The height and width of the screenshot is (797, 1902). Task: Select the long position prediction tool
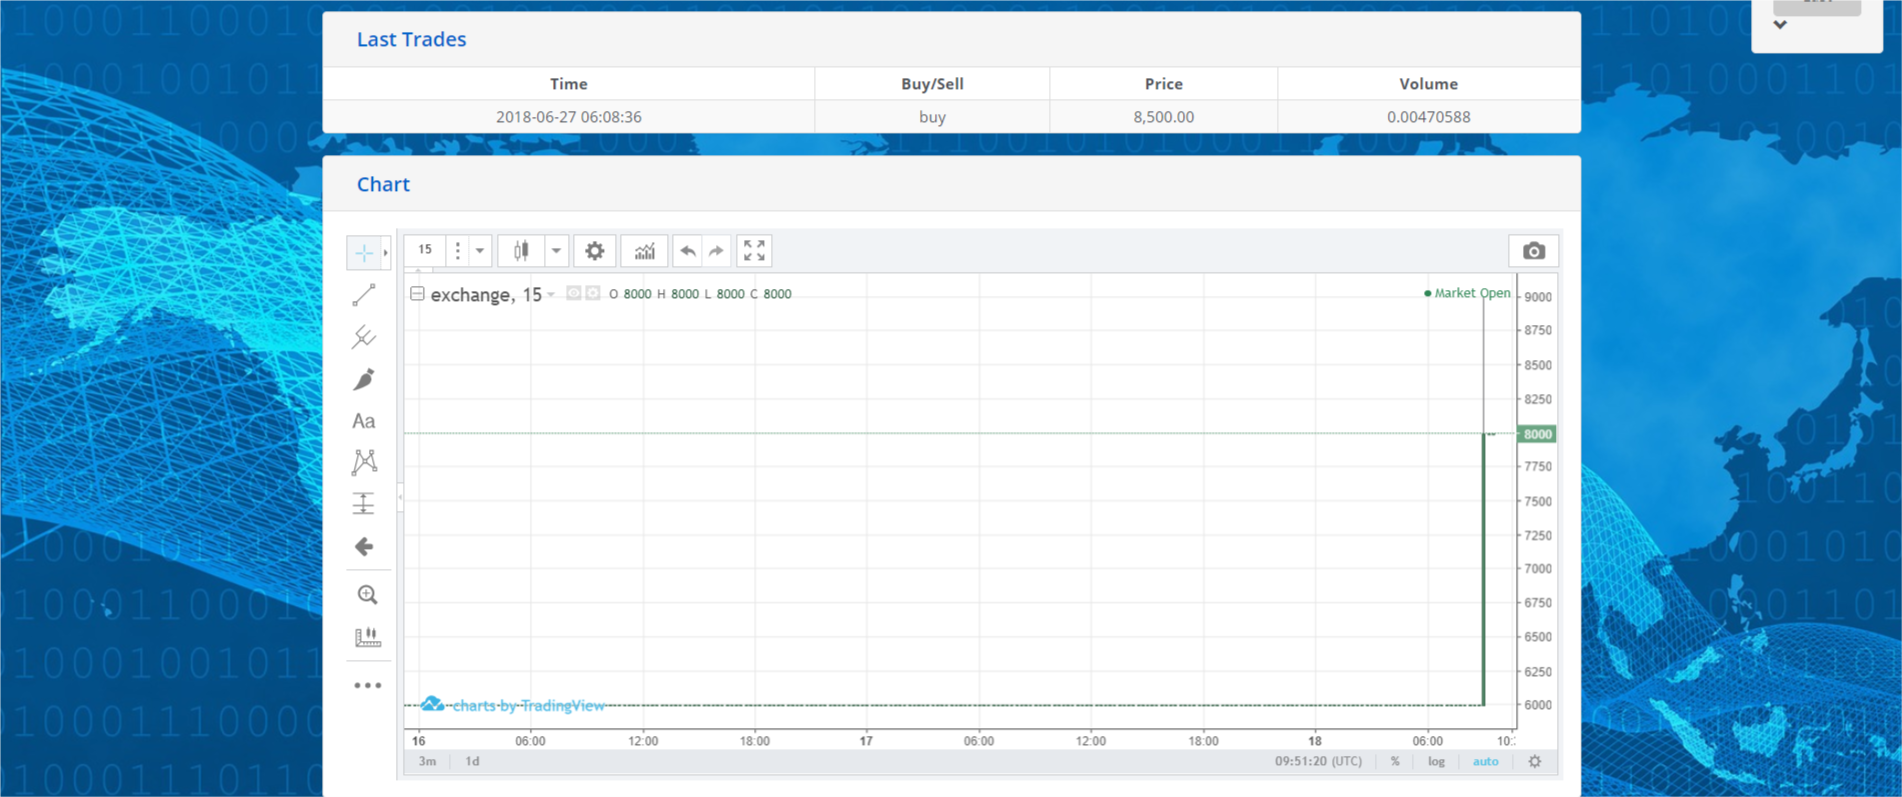[364, 503]
